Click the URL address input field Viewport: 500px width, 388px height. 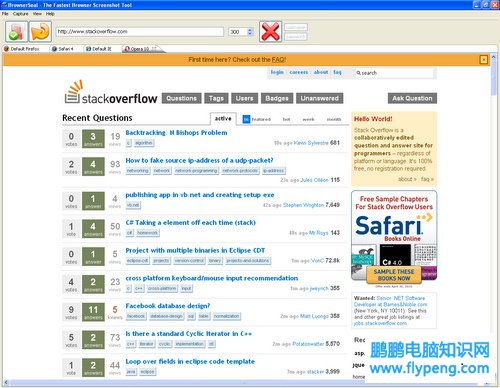click(139, 32)
